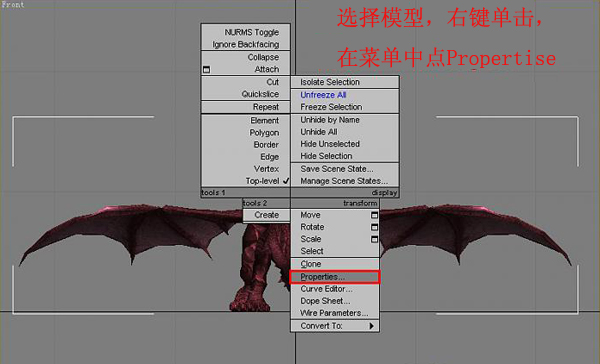
Task: Select Move in transform menu
Action: point(310,215)
